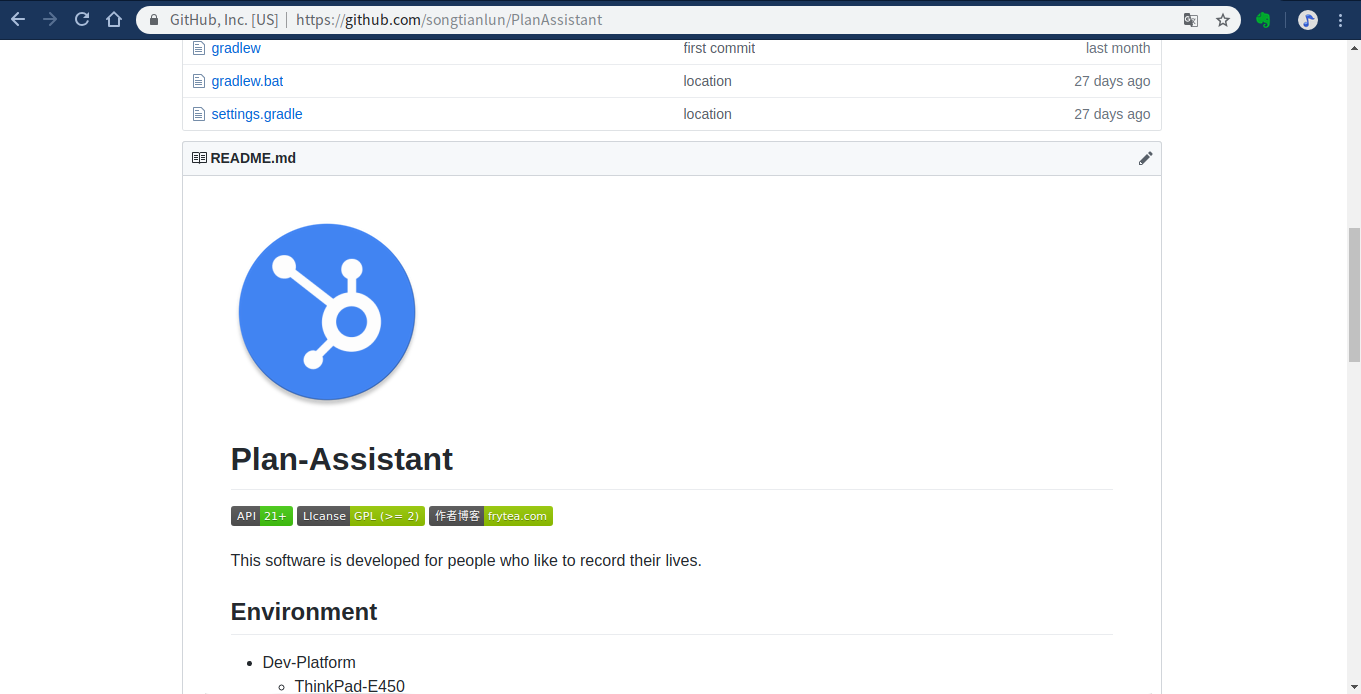Open the Evernote elephant extension icon
1361x694 pixels.
pos(1264,20)
